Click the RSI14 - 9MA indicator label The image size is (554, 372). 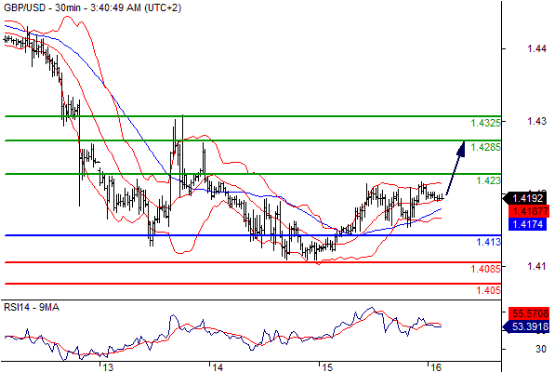point(32,307)
